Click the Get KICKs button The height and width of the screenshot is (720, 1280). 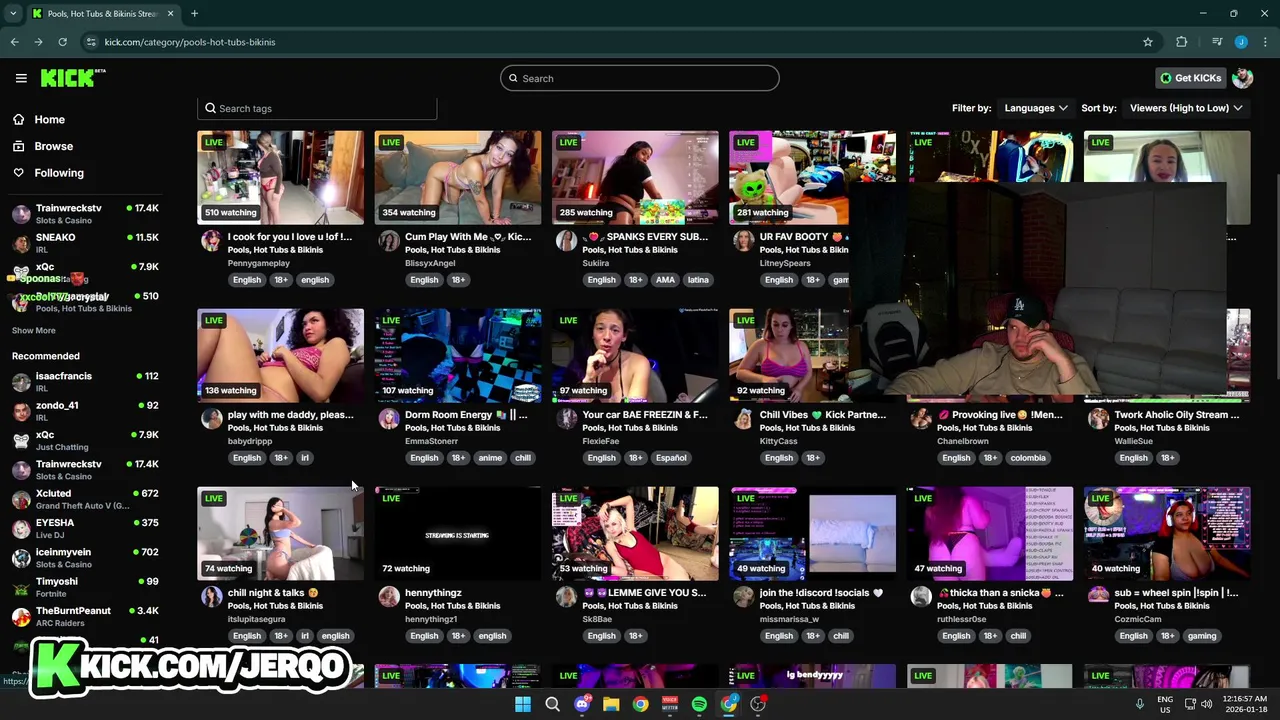(1190, 78)
